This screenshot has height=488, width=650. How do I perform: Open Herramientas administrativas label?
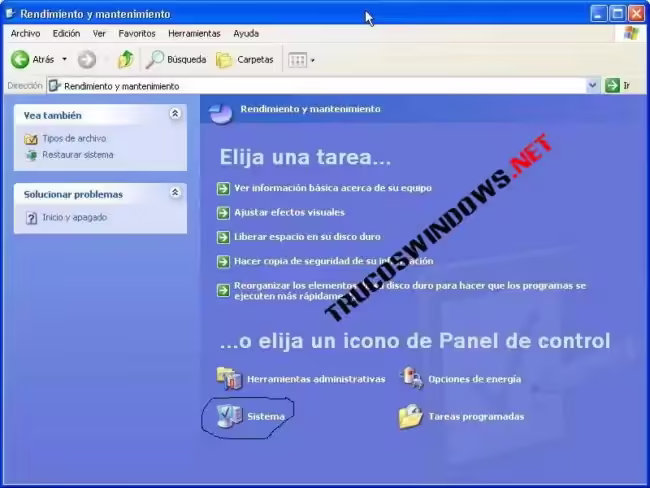pos(316,379)
